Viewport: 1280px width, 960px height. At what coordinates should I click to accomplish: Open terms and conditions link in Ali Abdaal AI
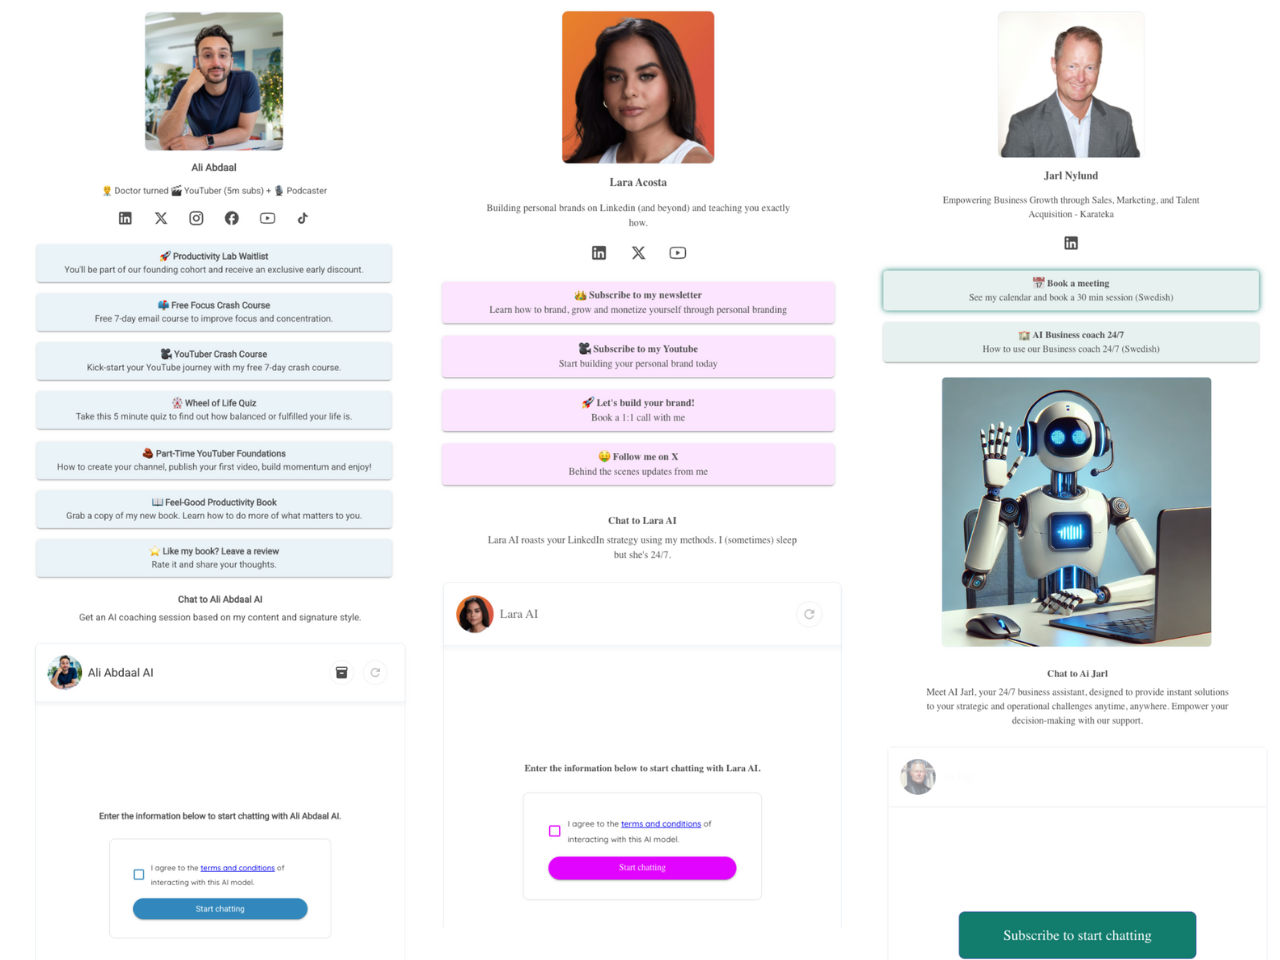click(x=237, y=868)
